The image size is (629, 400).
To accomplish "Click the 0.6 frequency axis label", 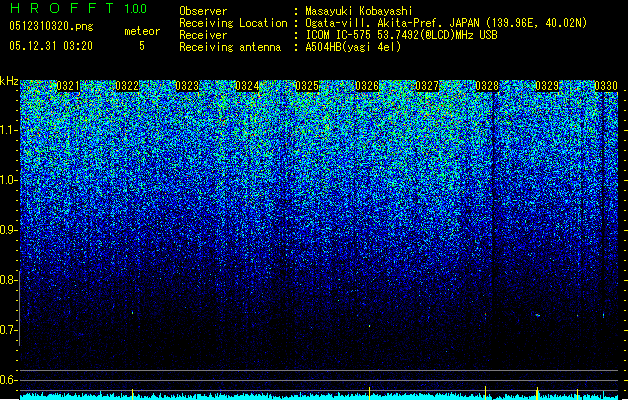I will tap(8, 380).
